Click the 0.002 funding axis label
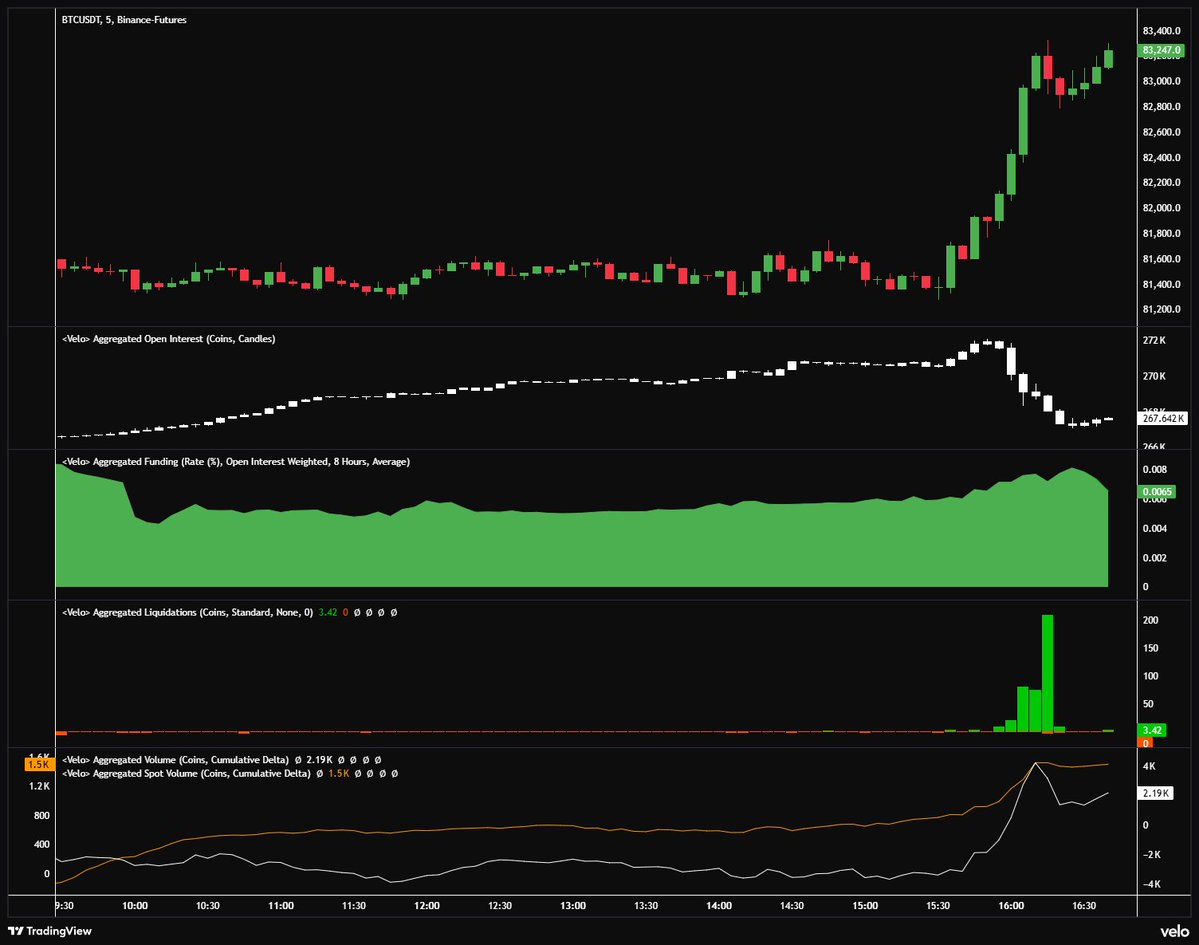Image resolution: width=1199 pixels, height=945 pixels. [x=1155, y=558]
